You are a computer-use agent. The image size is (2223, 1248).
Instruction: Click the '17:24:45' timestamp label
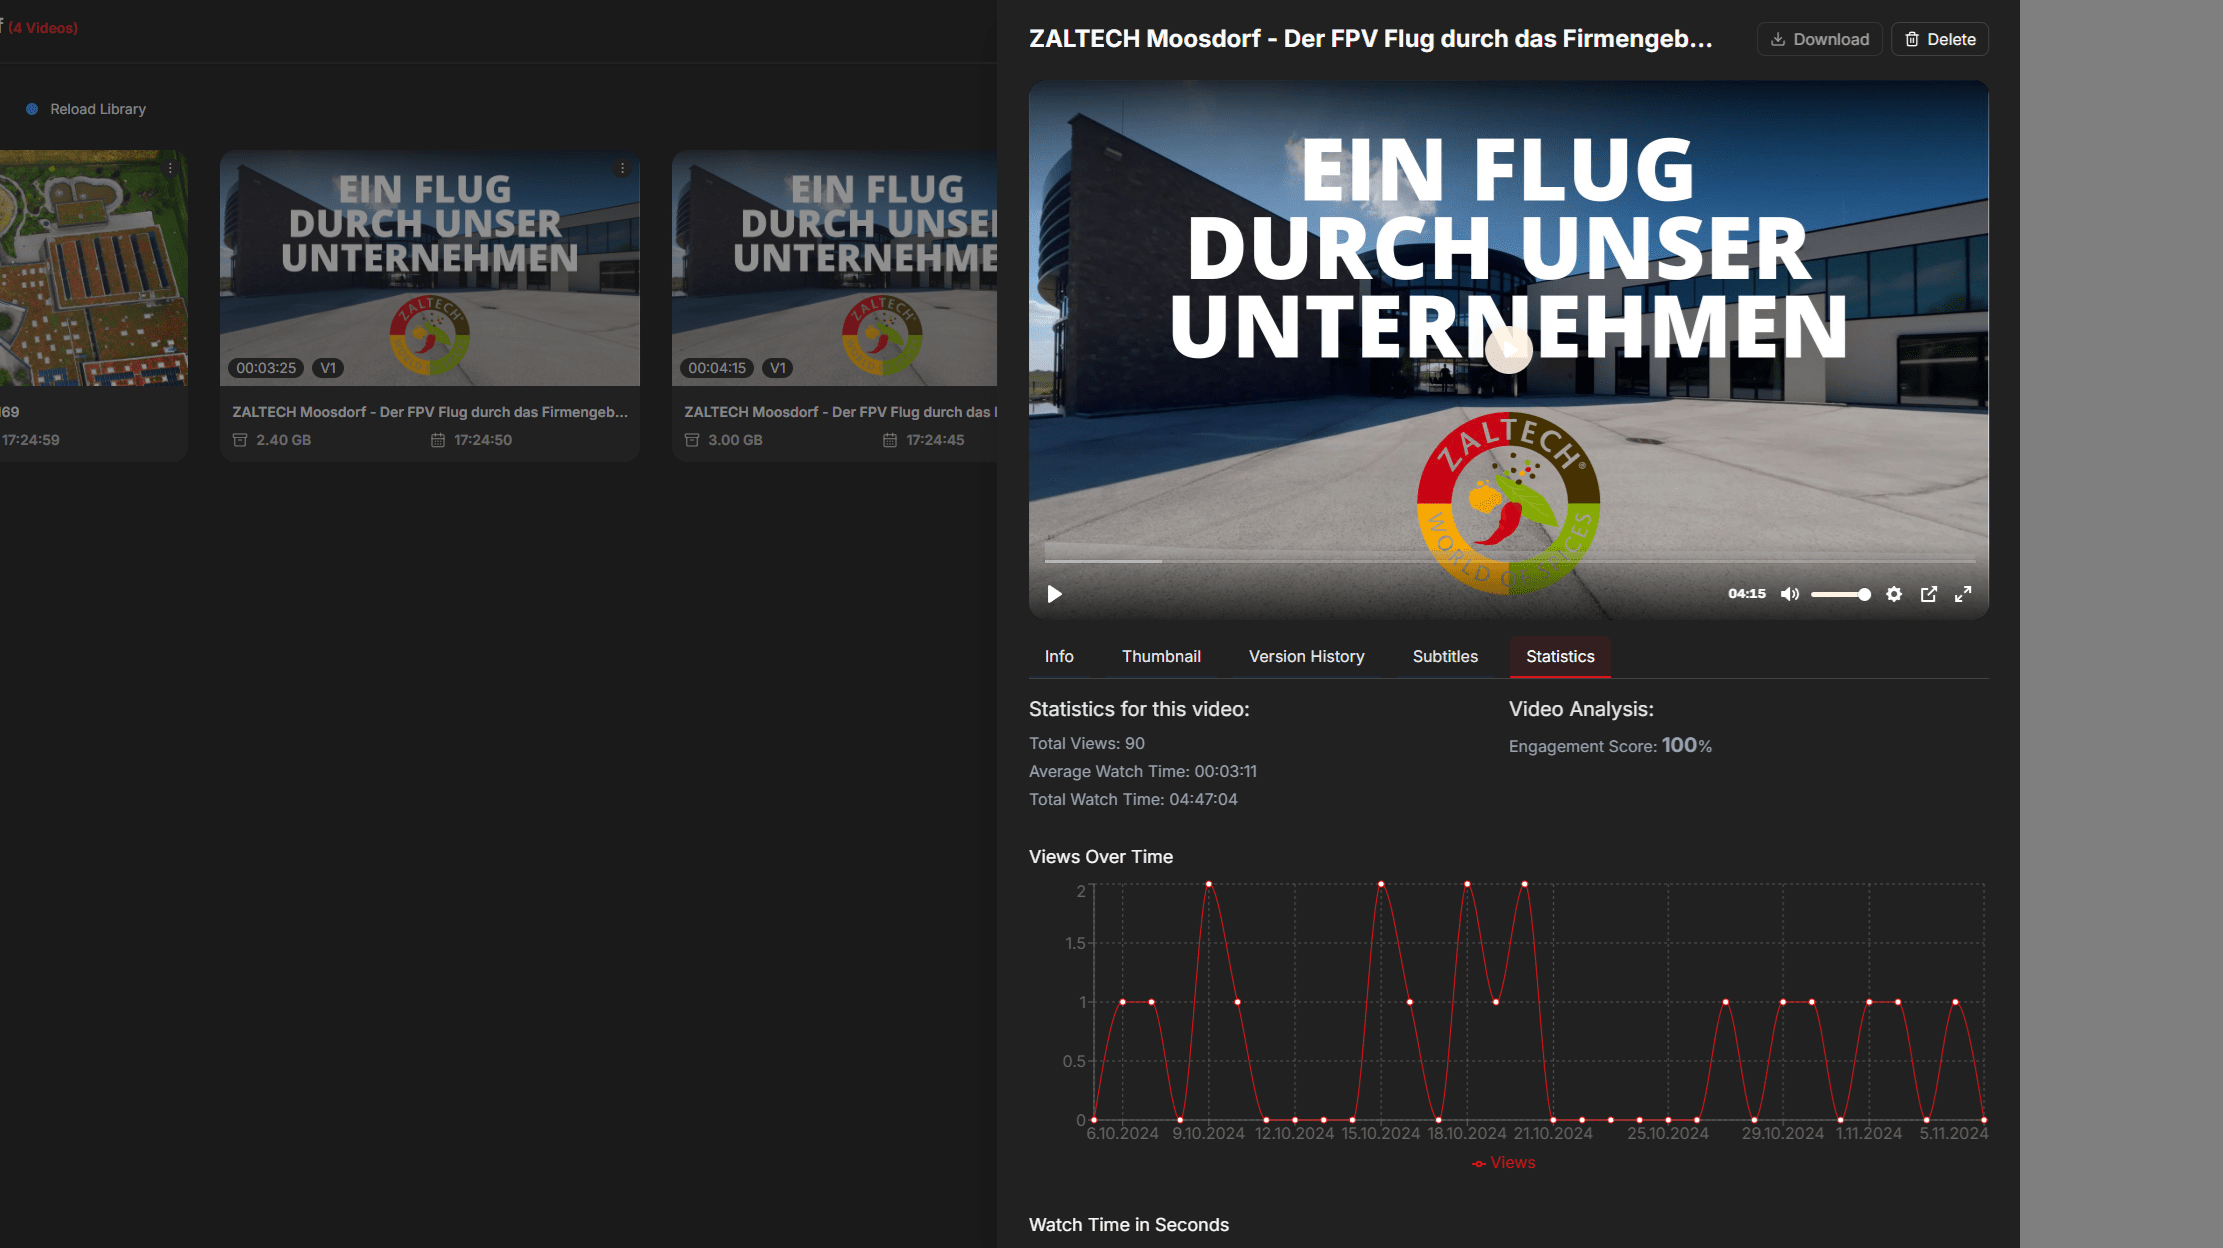pos(935,440)
